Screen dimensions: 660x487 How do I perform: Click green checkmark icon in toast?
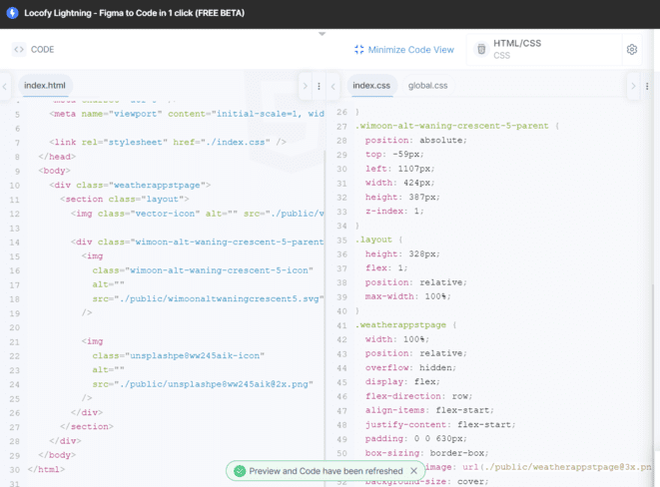[240, 471]
